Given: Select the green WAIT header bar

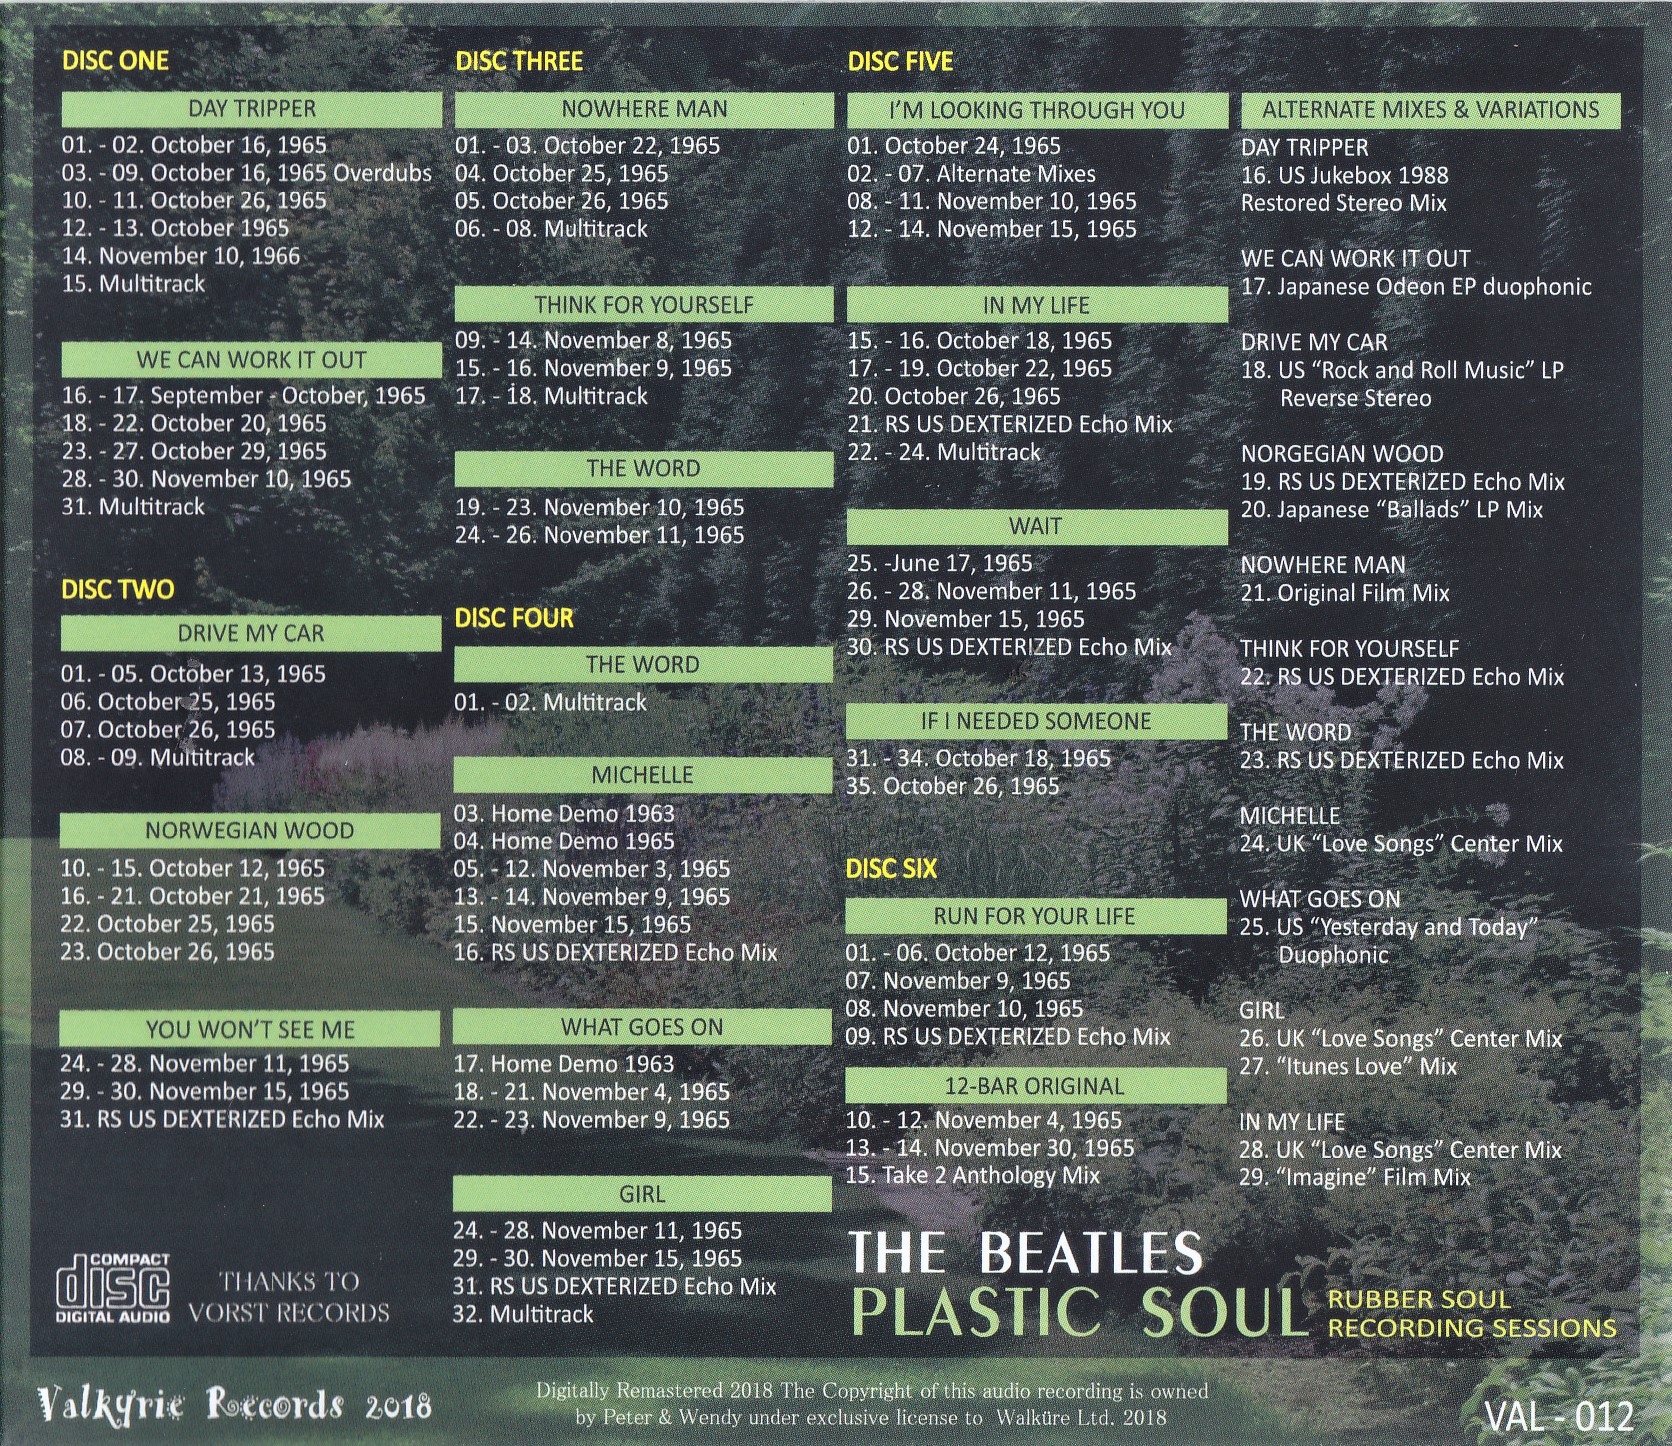Looking at the screenshot, I should pyautogui.click(x=1037, y=526).
